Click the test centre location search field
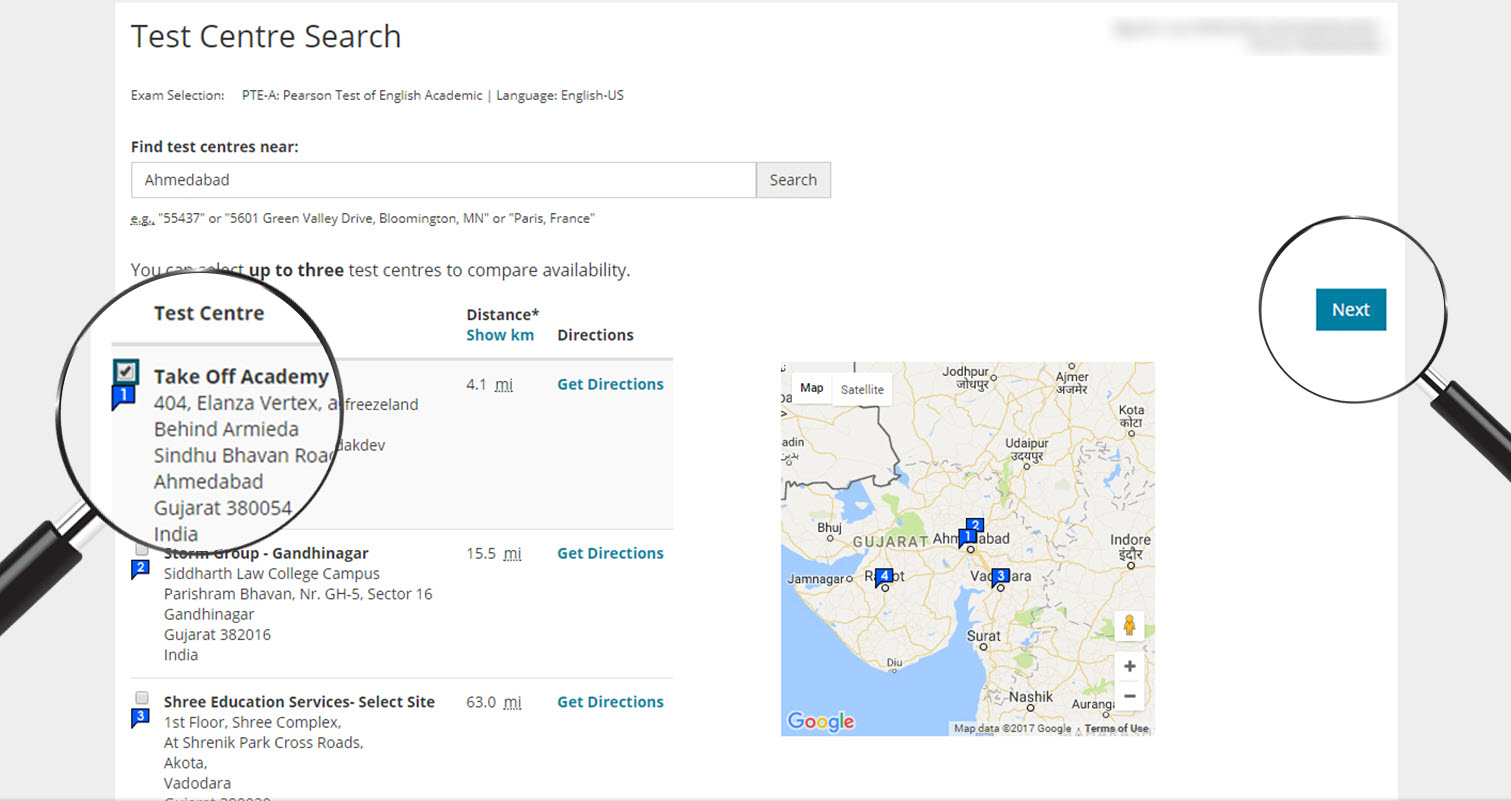The height and width of the screenshot is (801, 1511). (x=443, y=180)
